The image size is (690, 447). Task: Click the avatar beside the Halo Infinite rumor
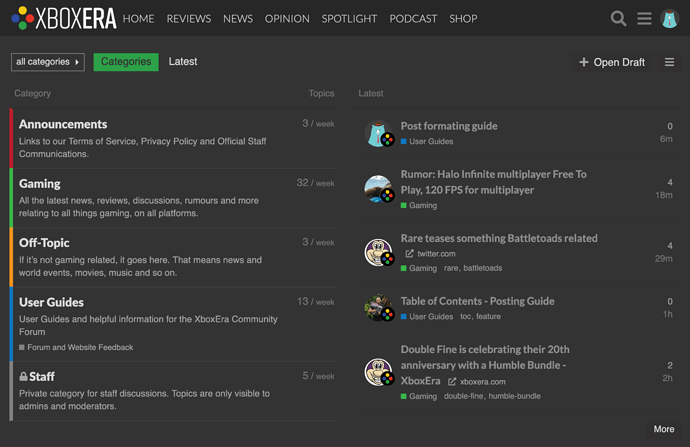coord(378,189)
